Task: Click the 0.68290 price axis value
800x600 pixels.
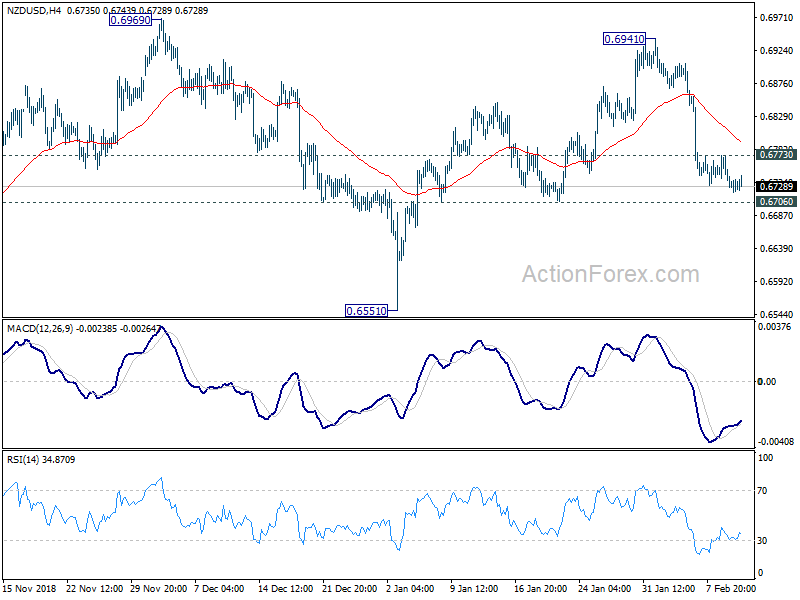Action: 777,117
